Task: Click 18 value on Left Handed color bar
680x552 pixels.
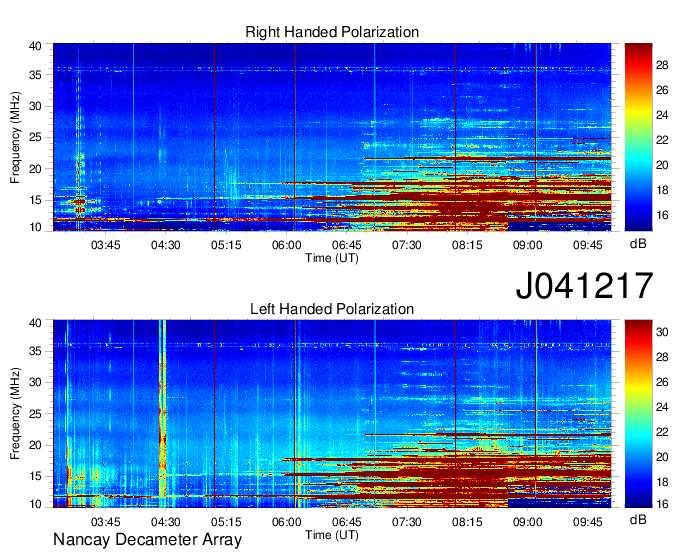Action: tap(662, 482)
